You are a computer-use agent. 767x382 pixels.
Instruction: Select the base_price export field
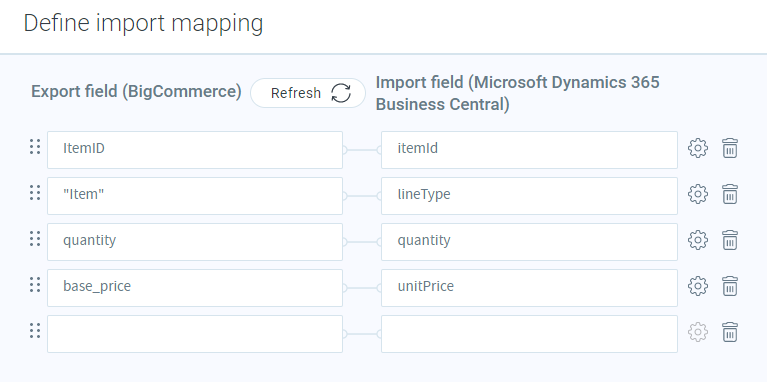click(x=195, y=288)
